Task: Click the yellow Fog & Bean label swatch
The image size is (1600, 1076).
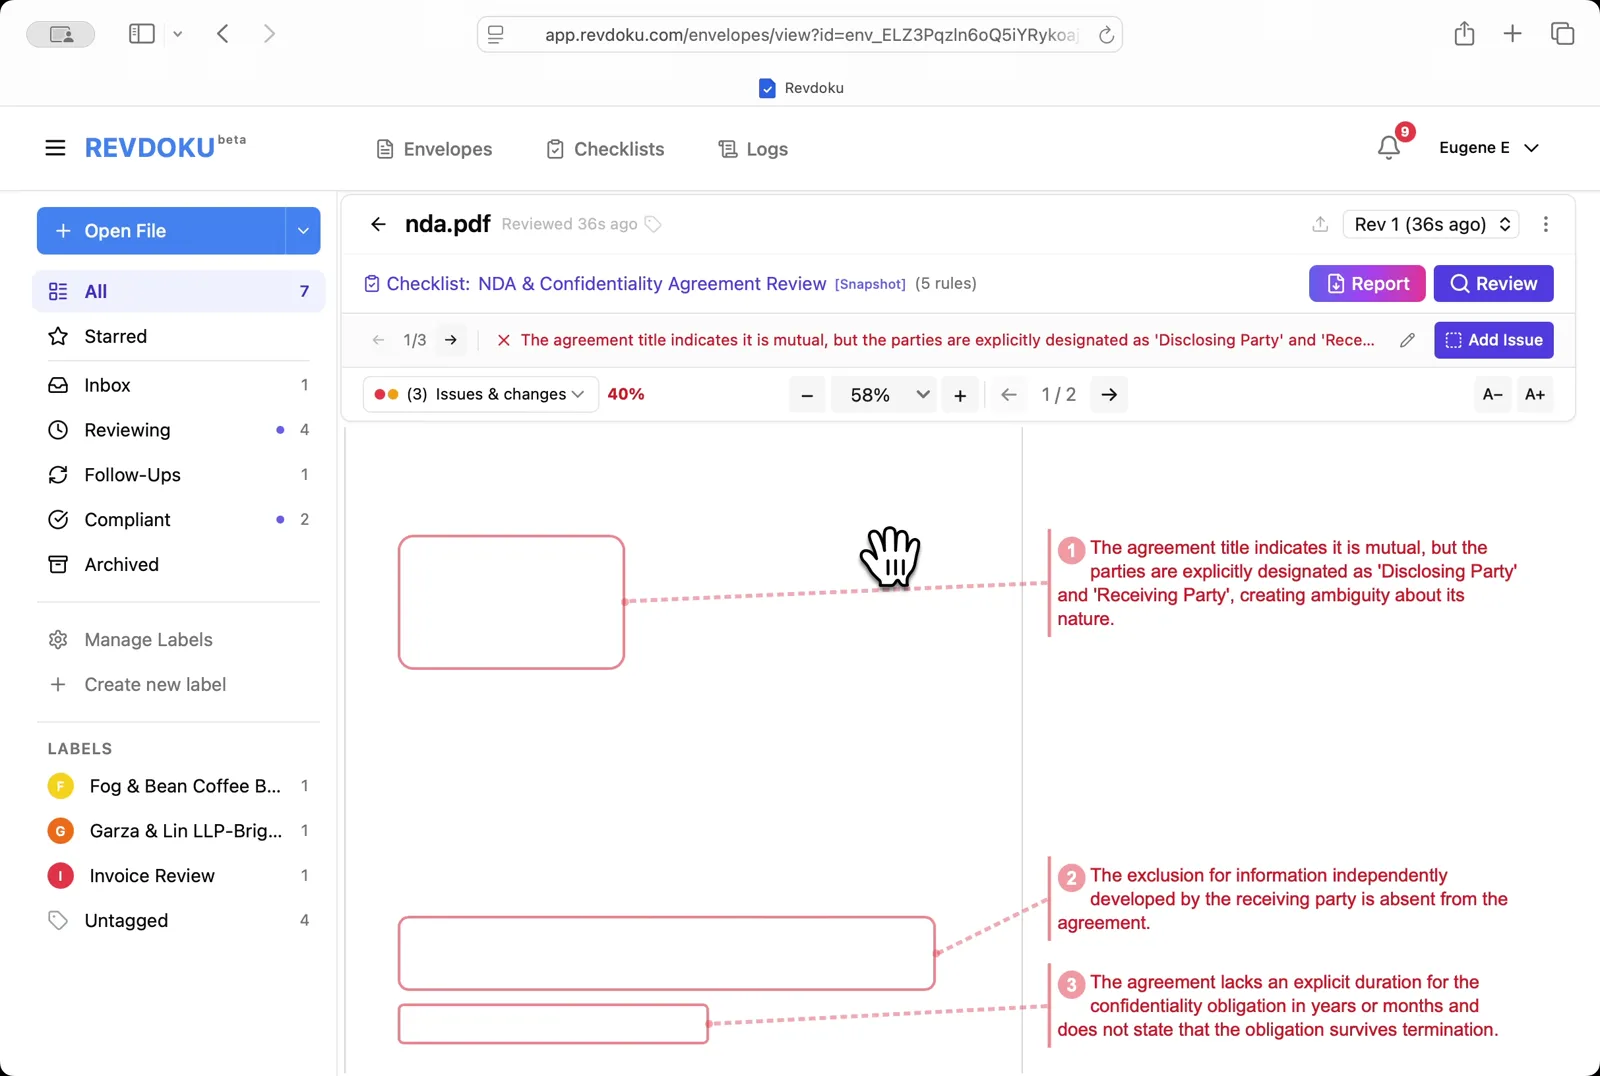Action: pyautogui.click(x=60, y=786)
